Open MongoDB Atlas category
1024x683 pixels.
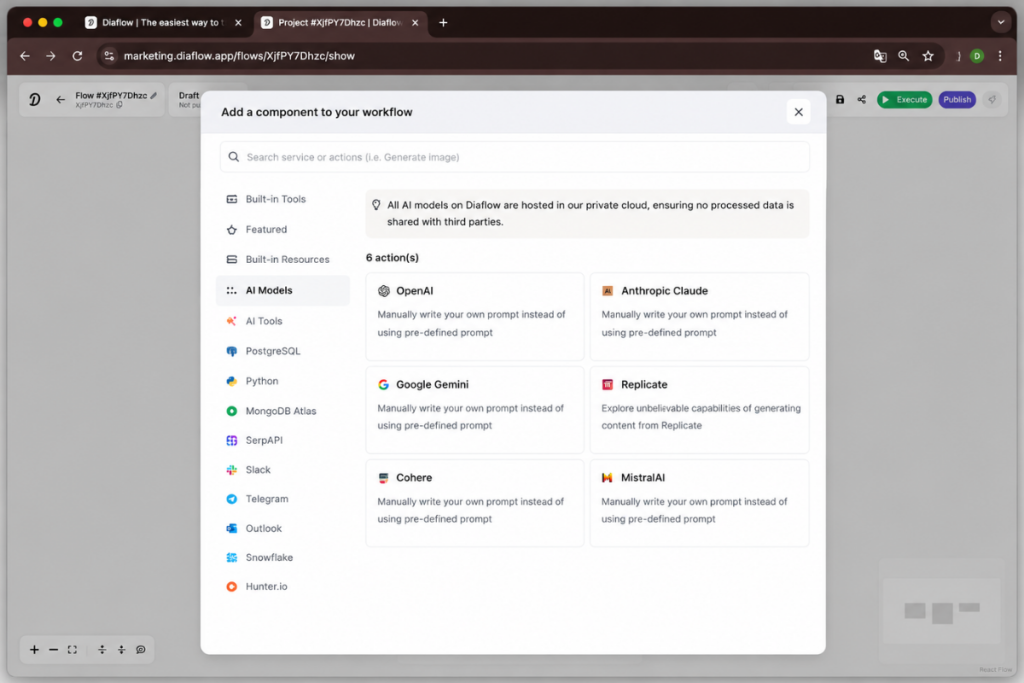click(283, 411)
